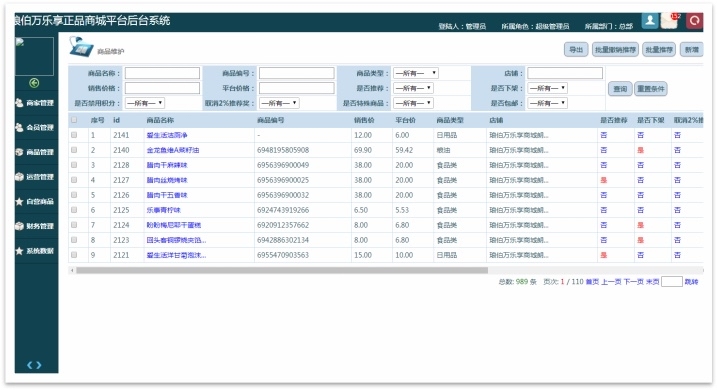This screenshot has height=390, width=717.
Task: Open the 是否包邮 dropdown
Action: [547, 103]
